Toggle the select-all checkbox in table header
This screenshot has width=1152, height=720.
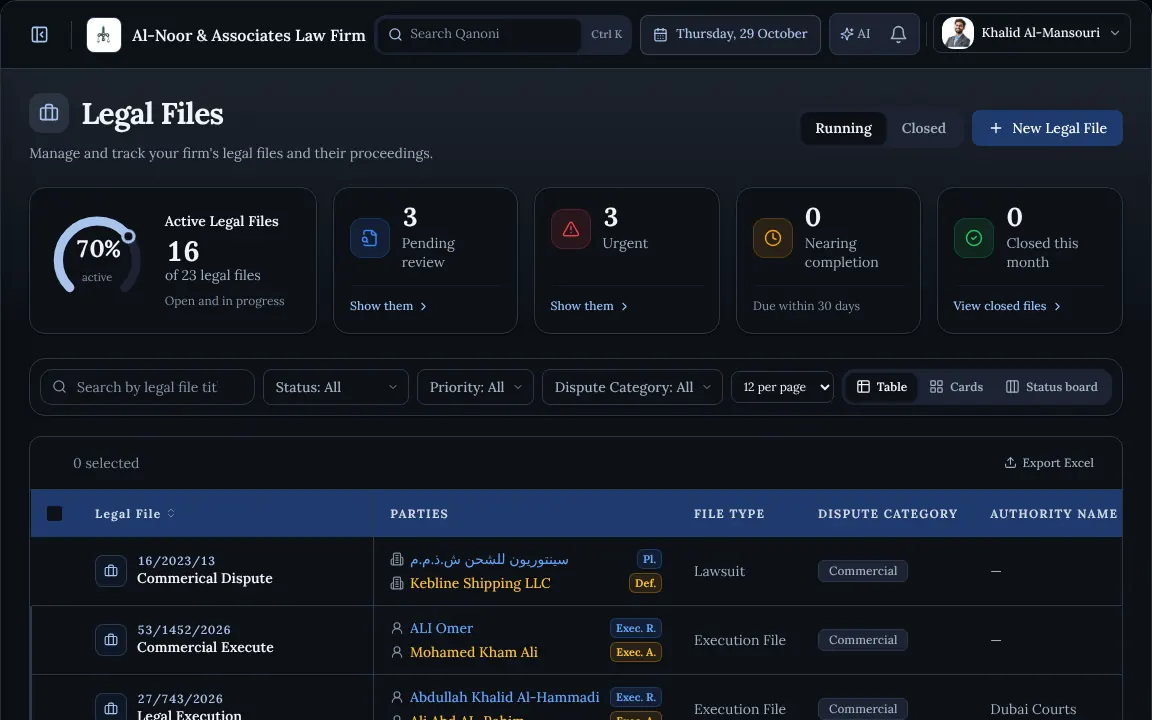pyautogui.click(x=54, y=514)
